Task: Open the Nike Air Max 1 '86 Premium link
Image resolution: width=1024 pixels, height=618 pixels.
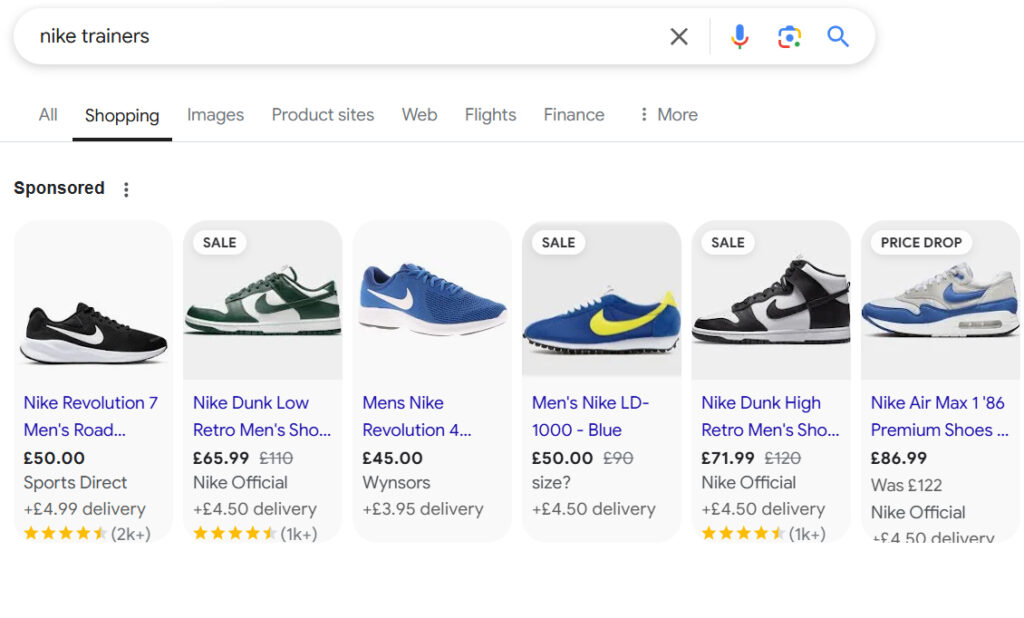Action: pos(939,416)
